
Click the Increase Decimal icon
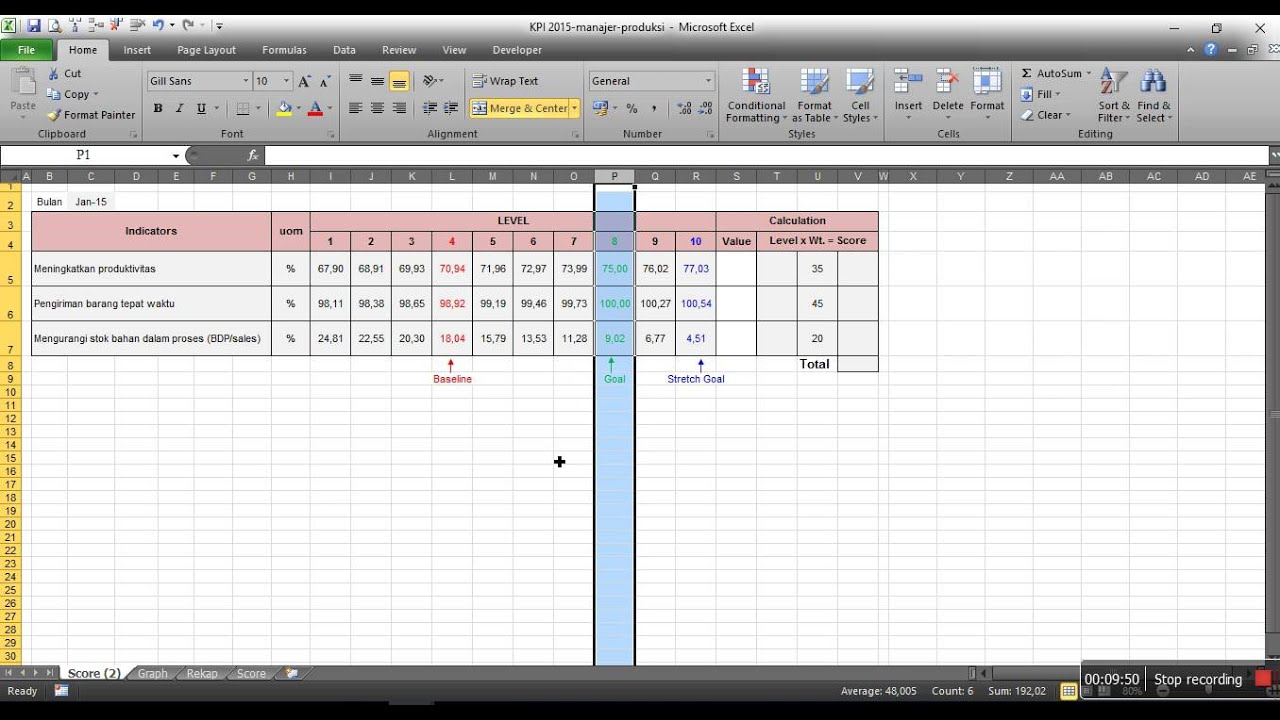pos(684,108)
